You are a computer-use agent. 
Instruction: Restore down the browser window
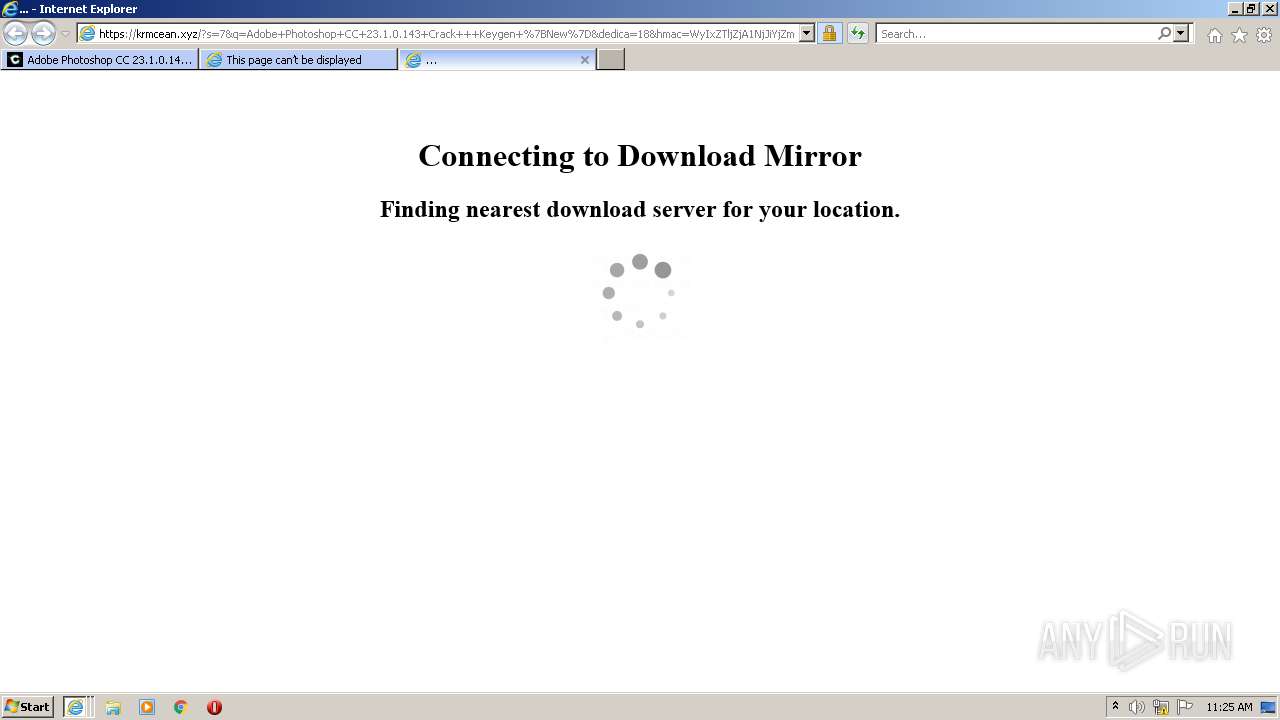(x=1250, y=9)
